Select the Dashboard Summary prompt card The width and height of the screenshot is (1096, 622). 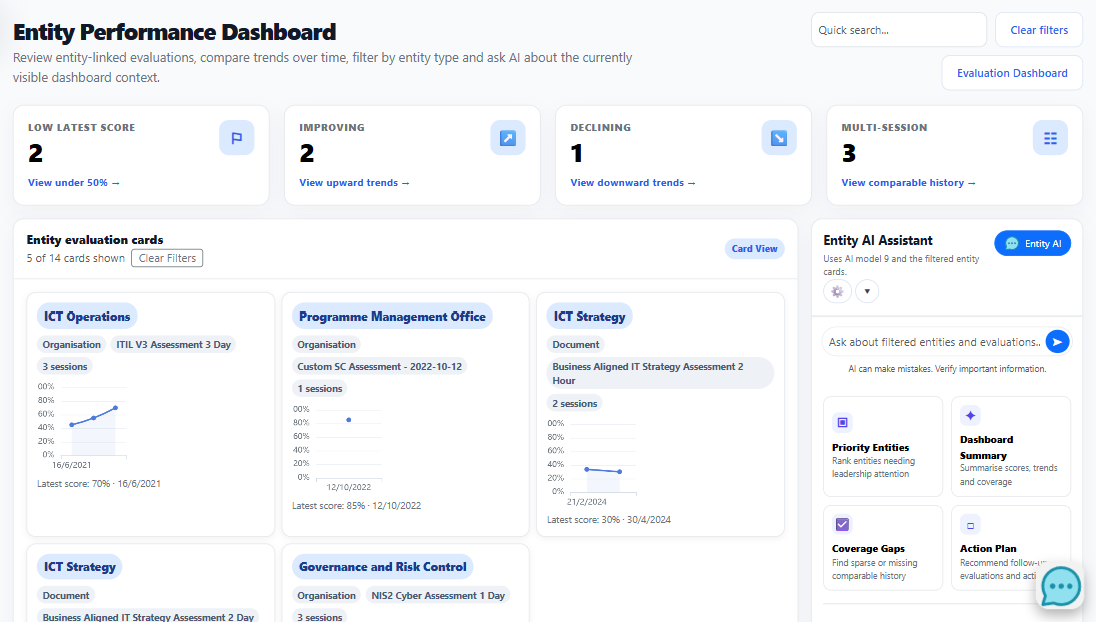[x=1011, y=447]
